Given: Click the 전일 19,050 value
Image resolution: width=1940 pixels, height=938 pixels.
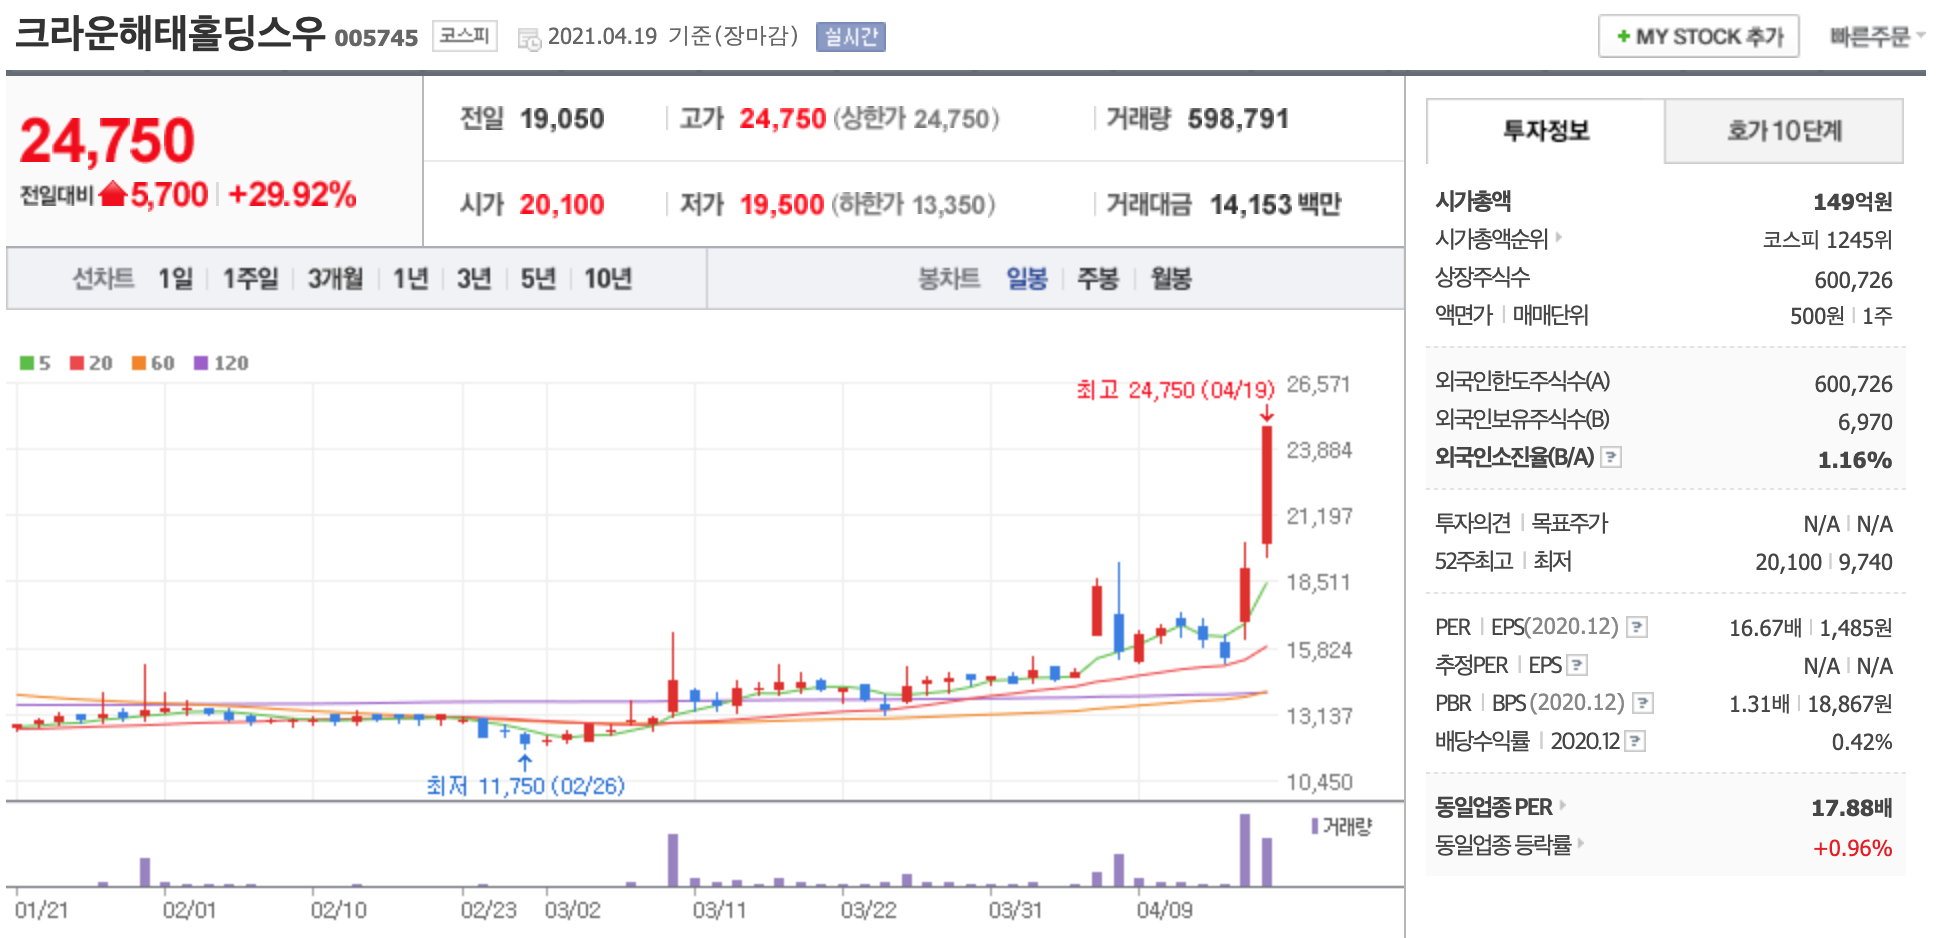Looking at the screenshot, I should pyautogui.click(x=562, y=119).
